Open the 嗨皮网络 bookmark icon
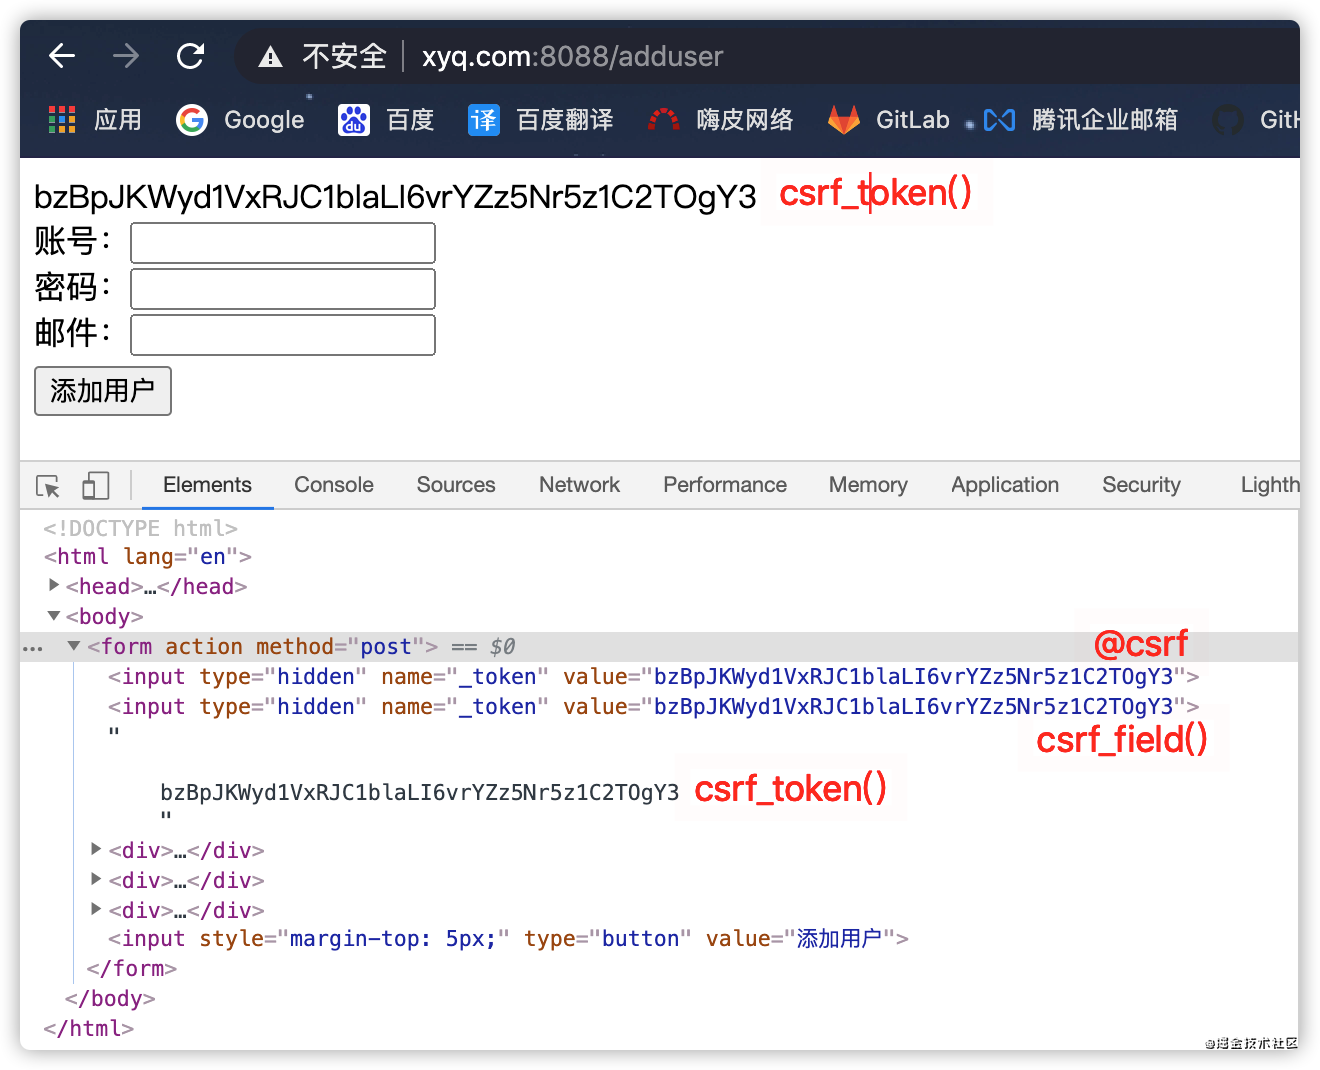 pyautogui.click(x=664, y=120)
